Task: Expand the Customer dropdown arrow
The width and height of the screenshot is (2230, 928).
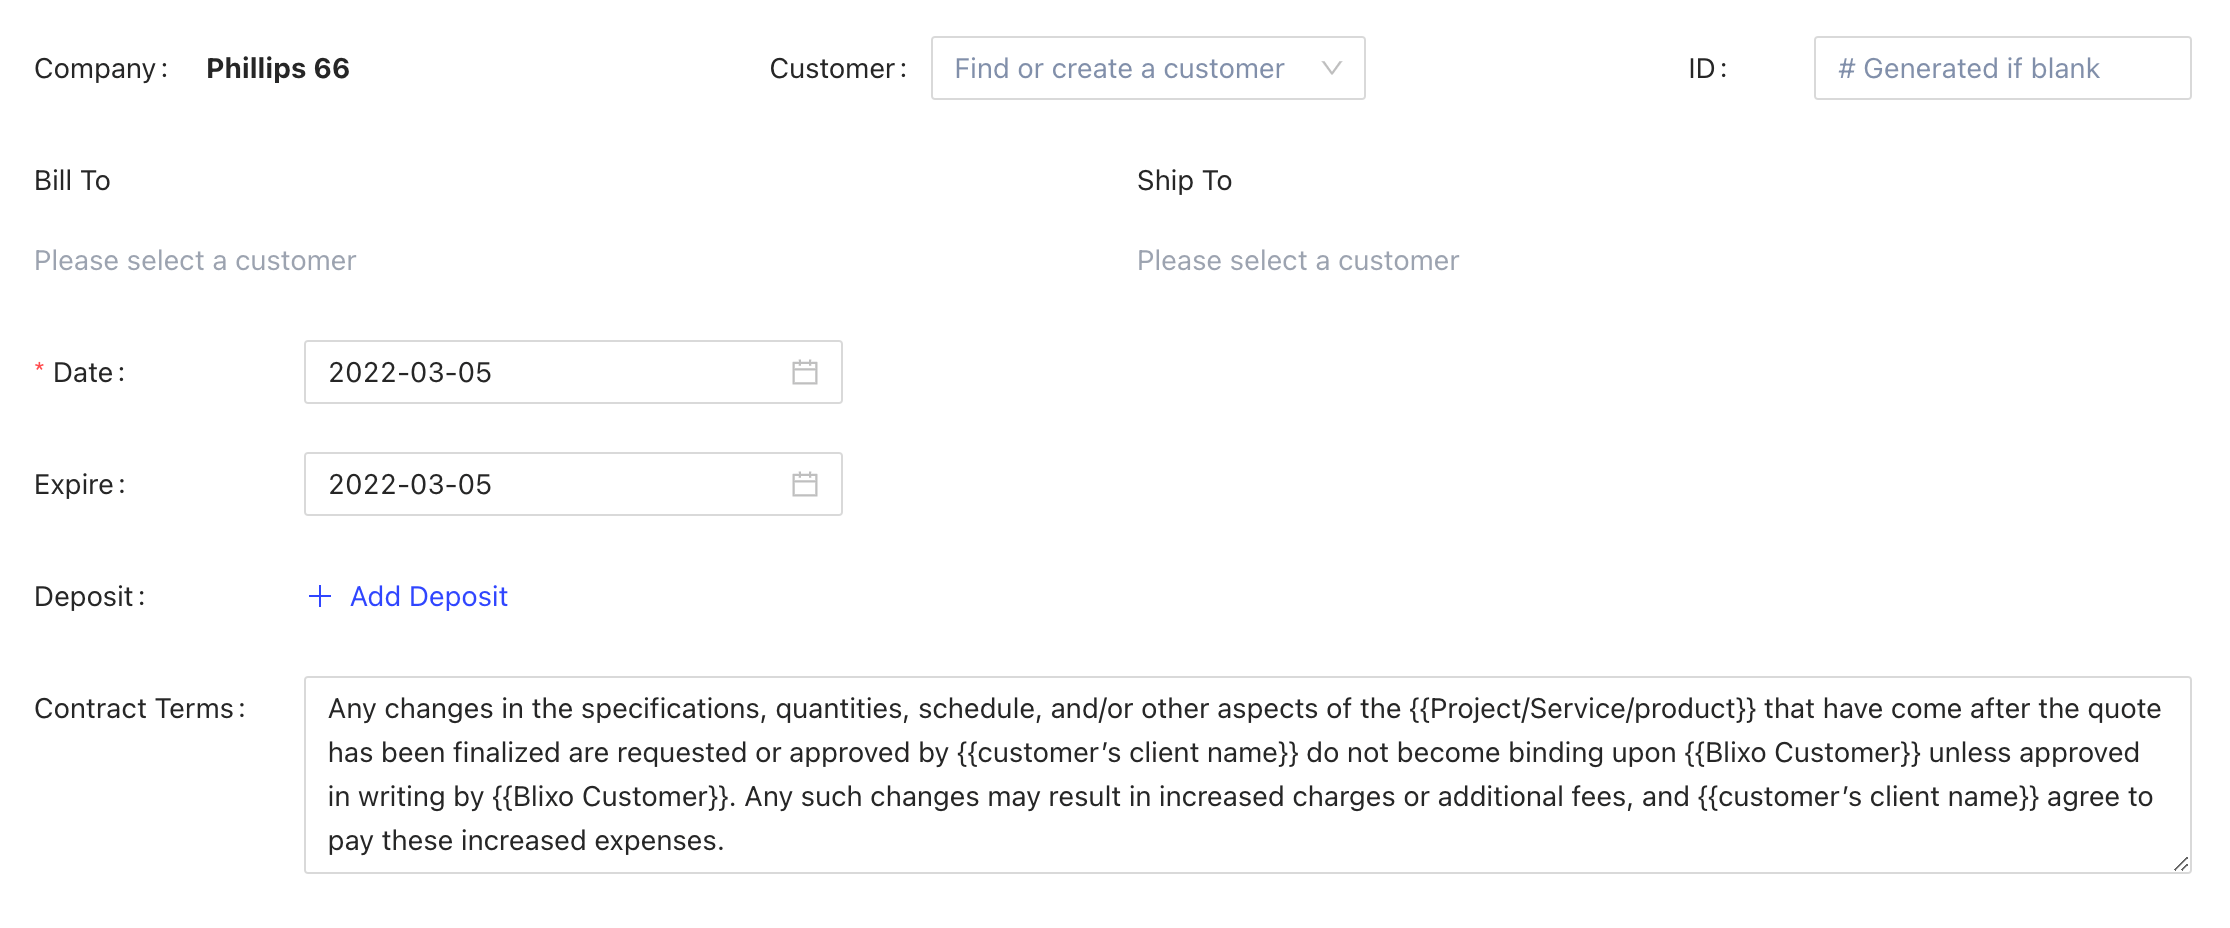Action: pos(1331,68)
